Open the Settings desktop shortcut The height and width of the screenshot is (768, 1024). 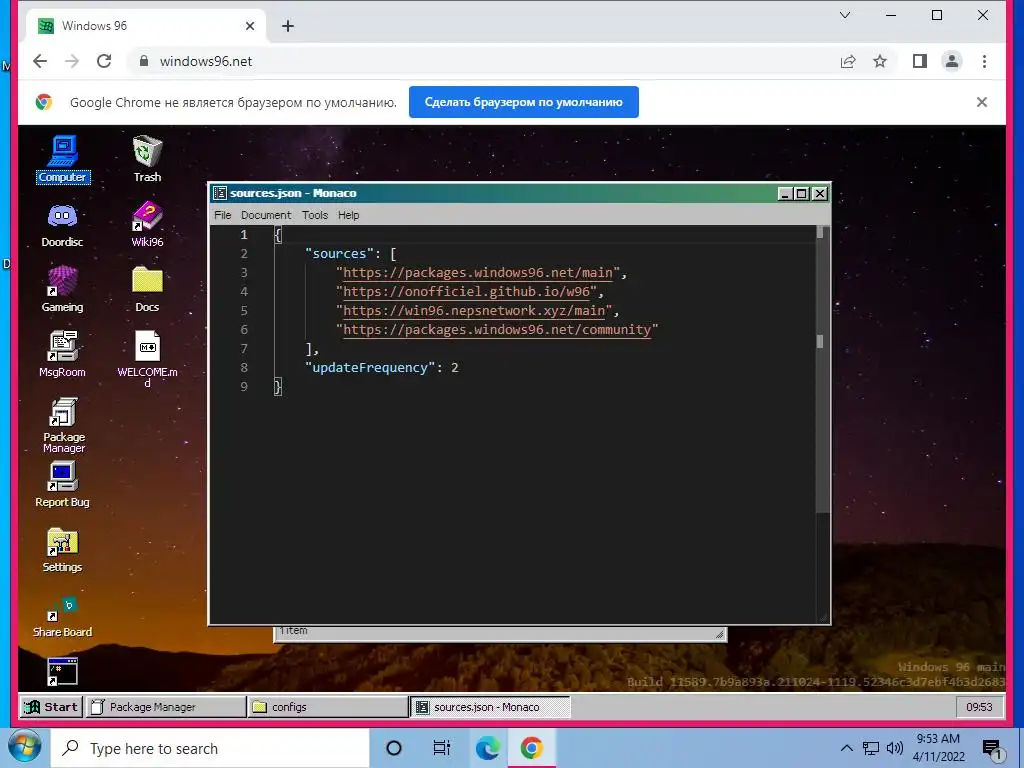(62, 550)
